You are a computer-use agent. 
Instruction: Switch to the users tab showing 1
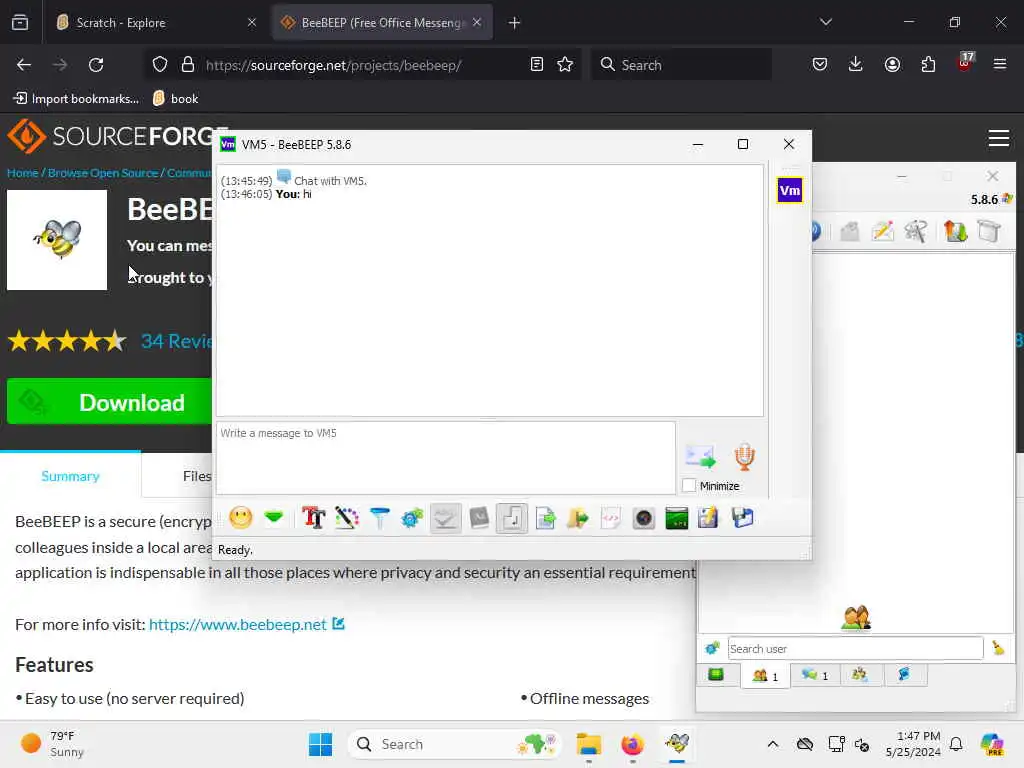pyautogui.click(x=765, y=675)
